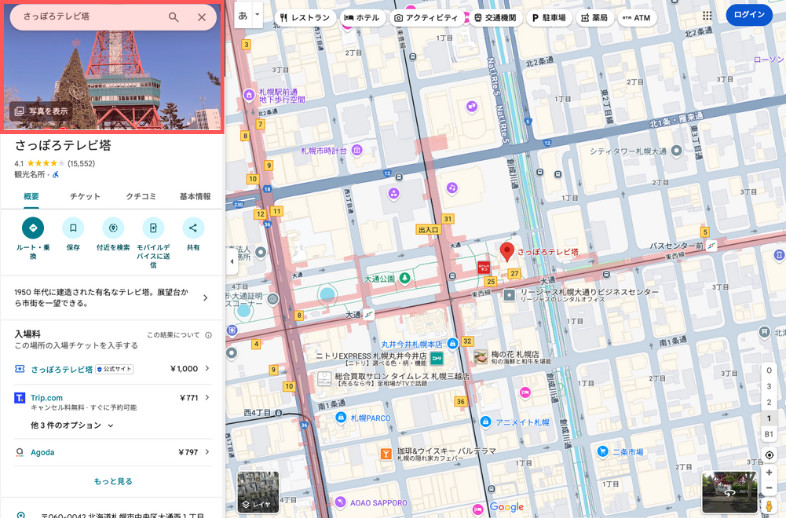786x518 pixels.
Task: Click the blue login button
Action: [749, 15]
